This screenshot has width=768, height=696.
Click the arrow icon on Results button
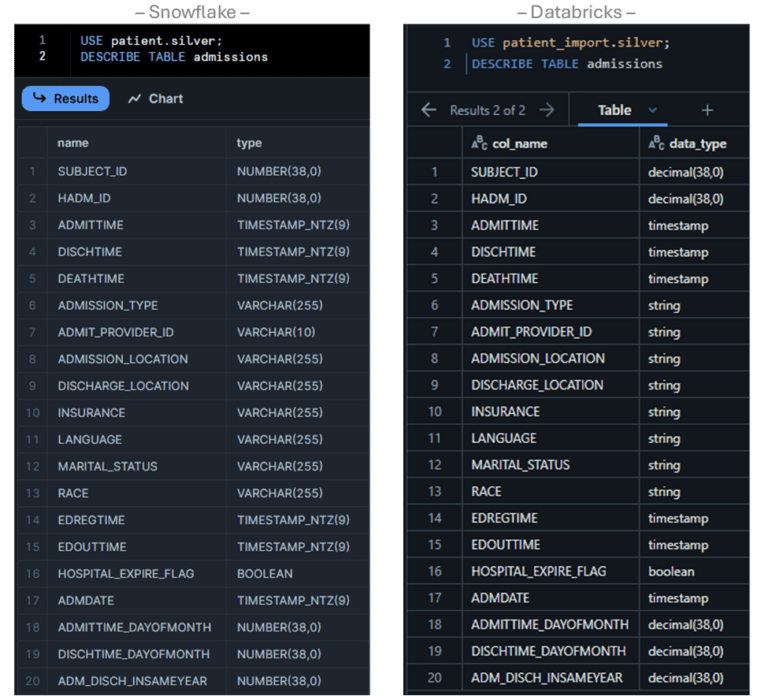[40, 98]
